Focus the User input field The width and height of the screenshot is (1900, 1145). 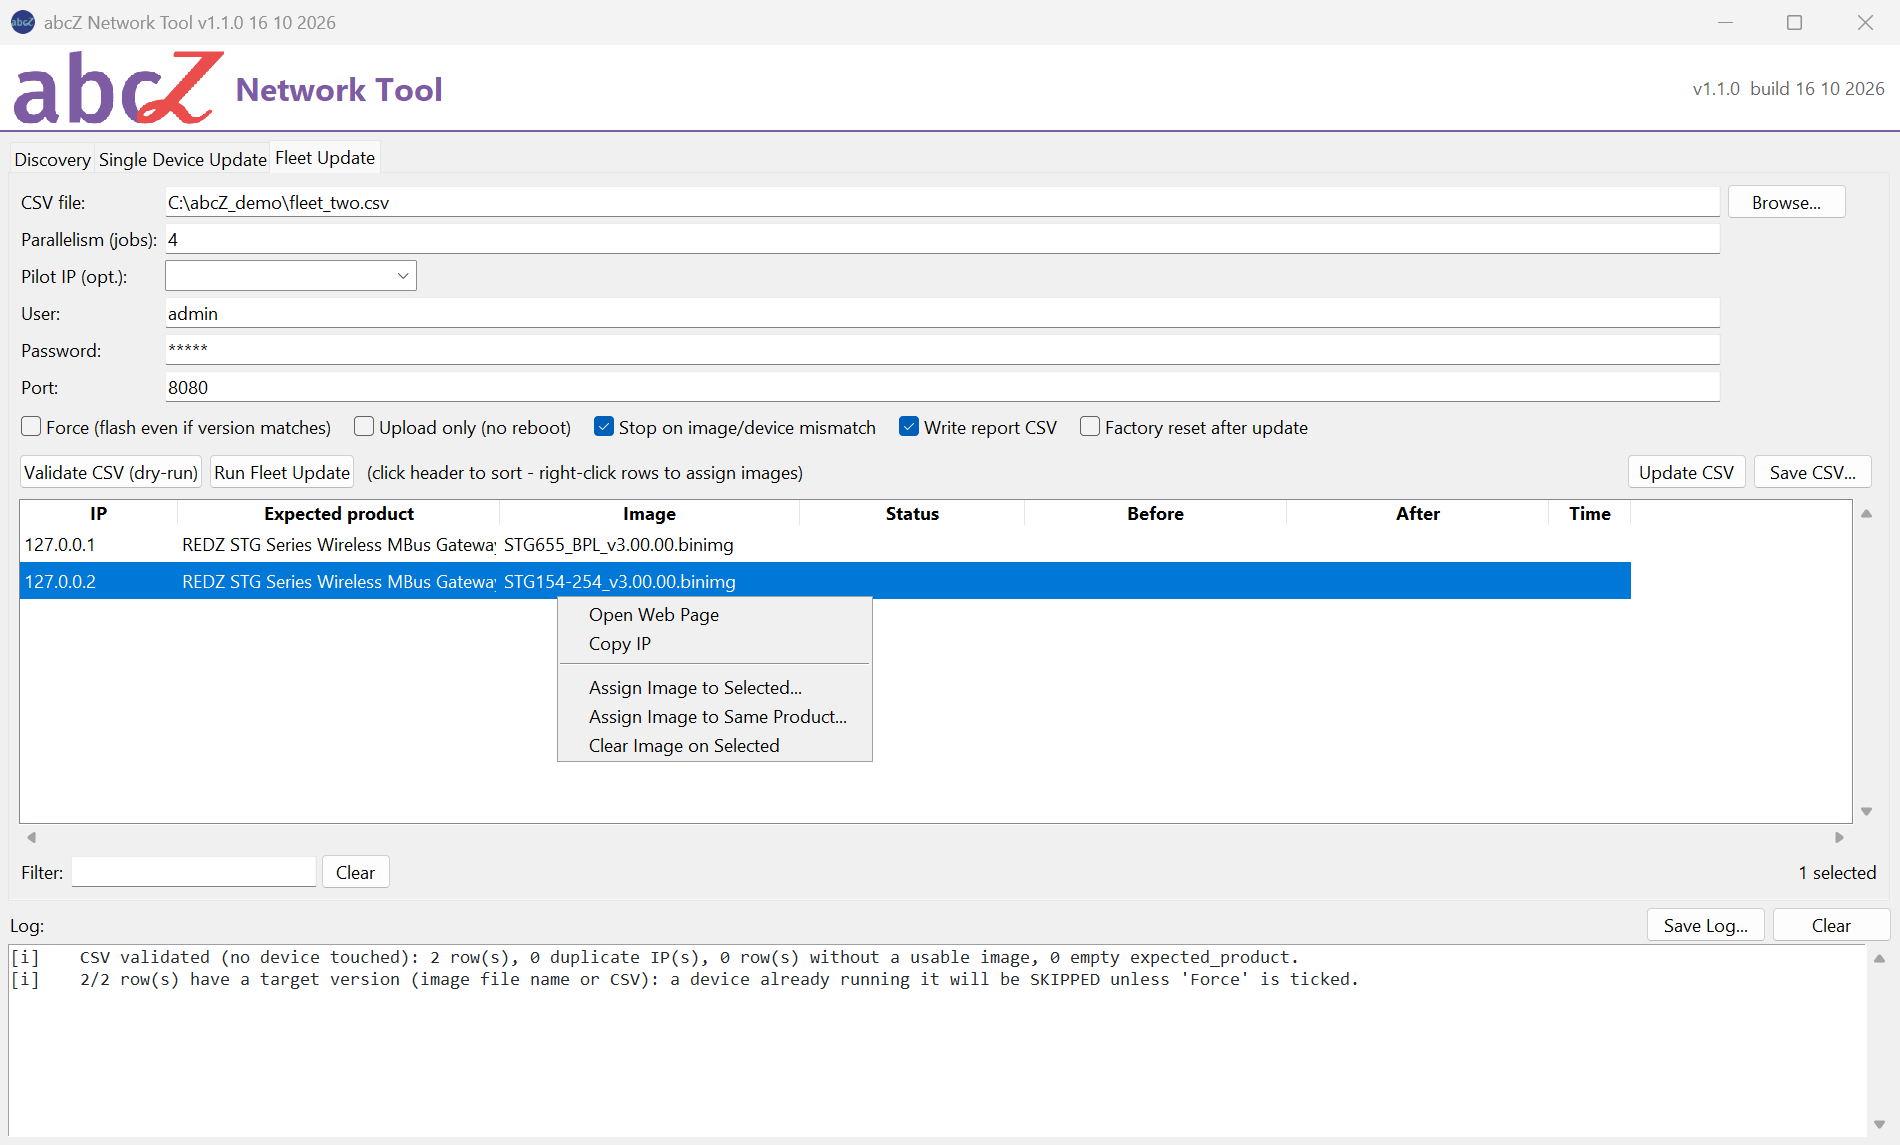[x=942, y=313]
